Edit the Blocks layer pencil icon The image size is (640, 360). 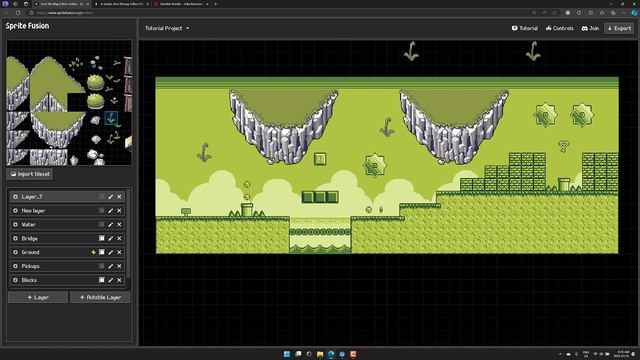click(x=110, y=280)
